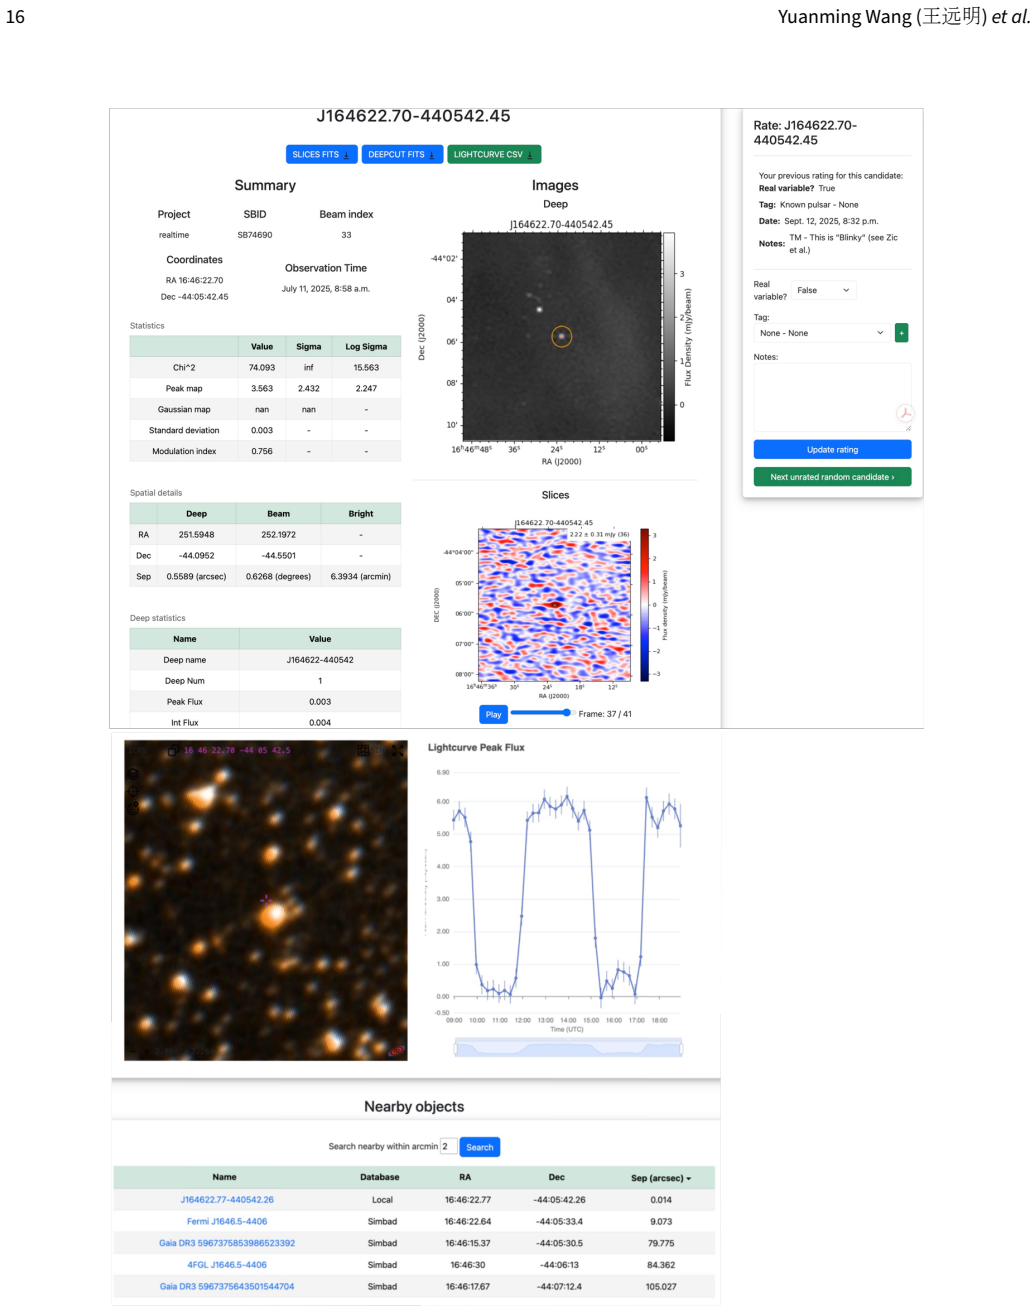Click the Chi^2 value 74.093
Image resolution: width=1036 pixels, height=1312 pixels.
tap(262, 368)
